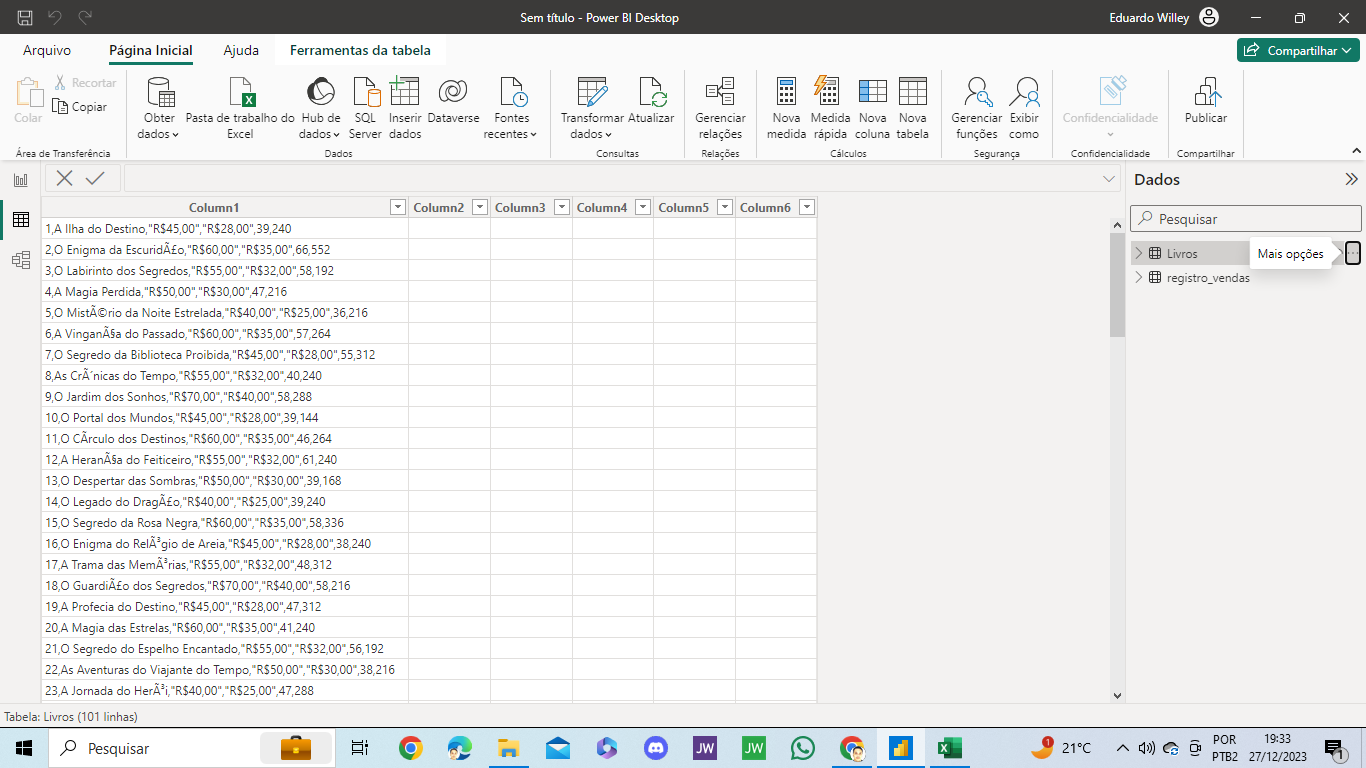Viewport: 1366px width, 768px height.
Task: Select row "9,O Jardim dos Sonhos"
Action: [225, 396]
